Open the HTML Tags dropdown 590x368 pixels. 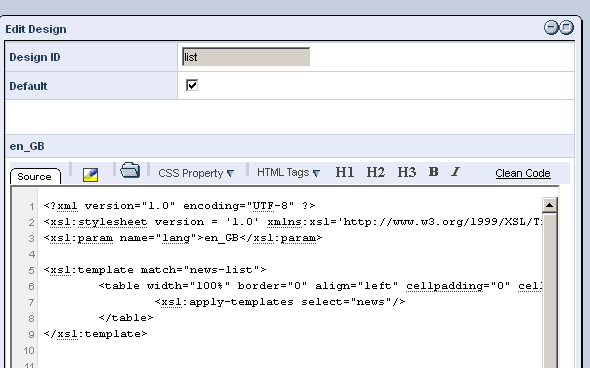[289, 172]
